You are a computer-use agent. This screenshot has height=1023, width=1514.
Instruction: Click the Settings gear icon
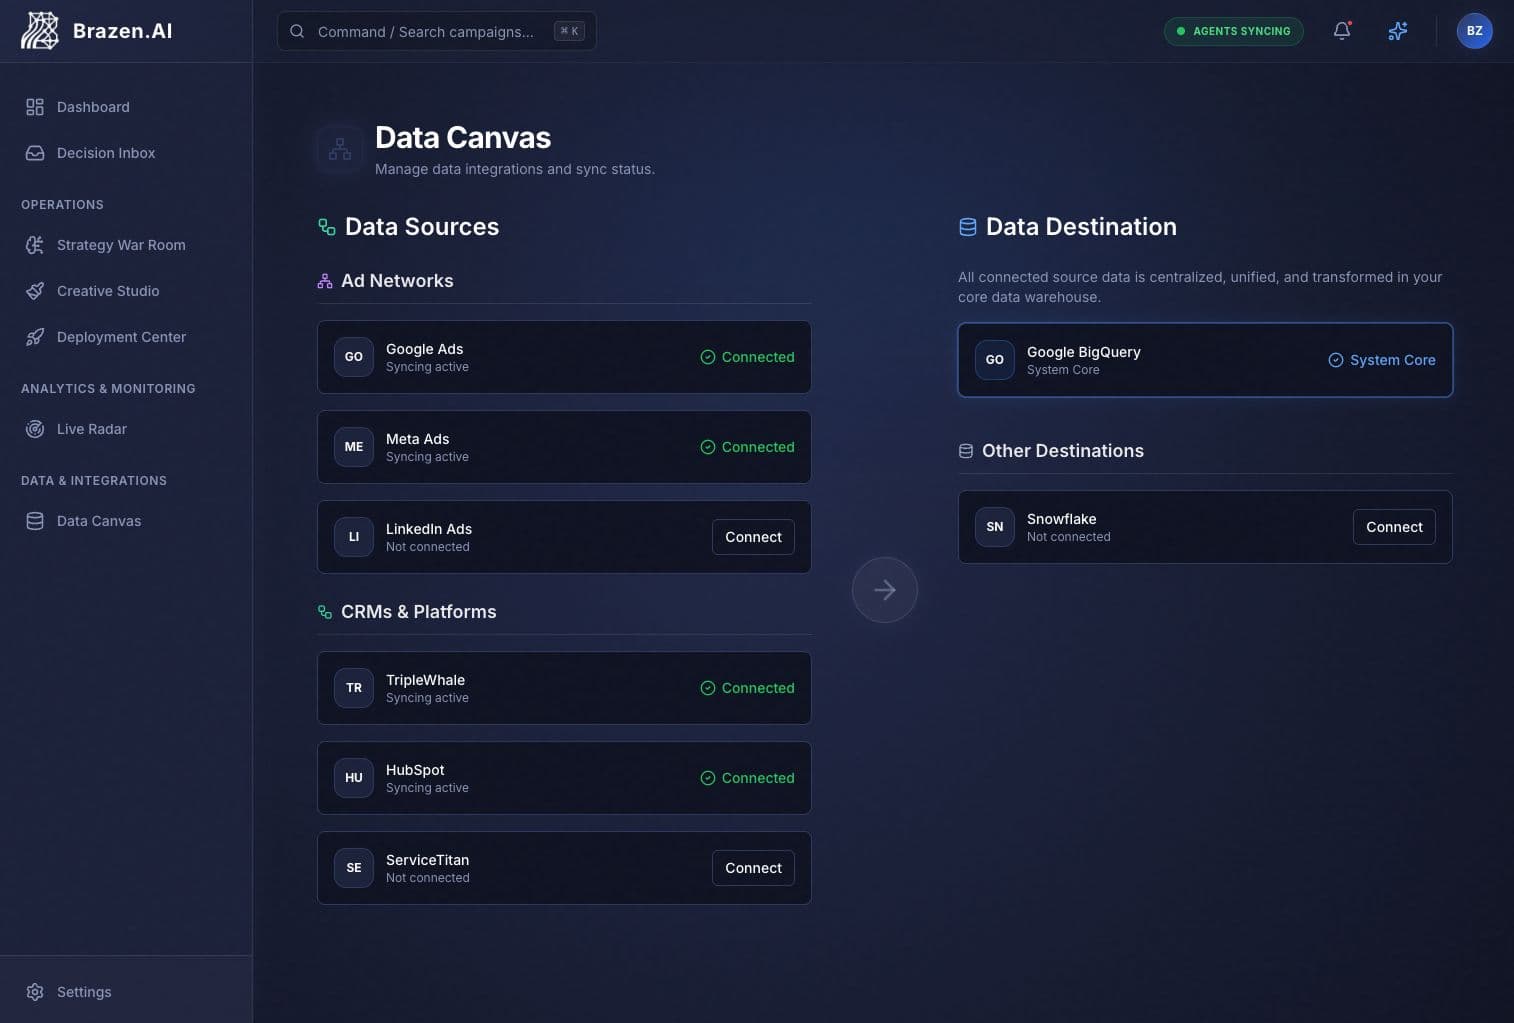(x=35, y=992)
